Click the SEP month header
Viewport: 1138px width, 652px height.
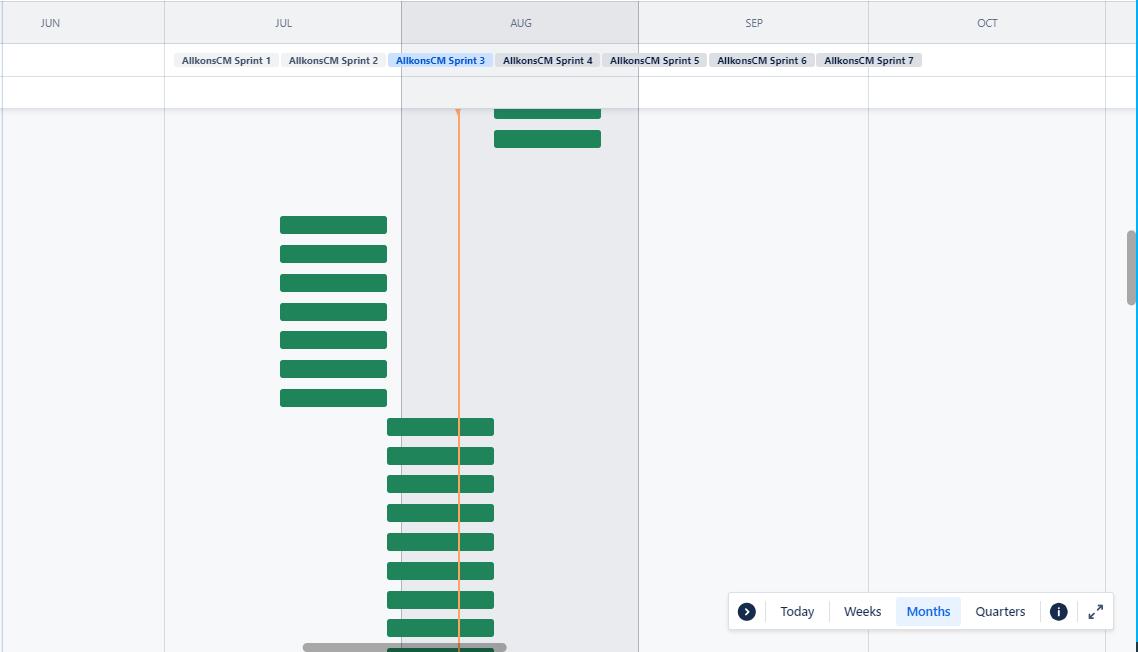(x=754, y=22)
